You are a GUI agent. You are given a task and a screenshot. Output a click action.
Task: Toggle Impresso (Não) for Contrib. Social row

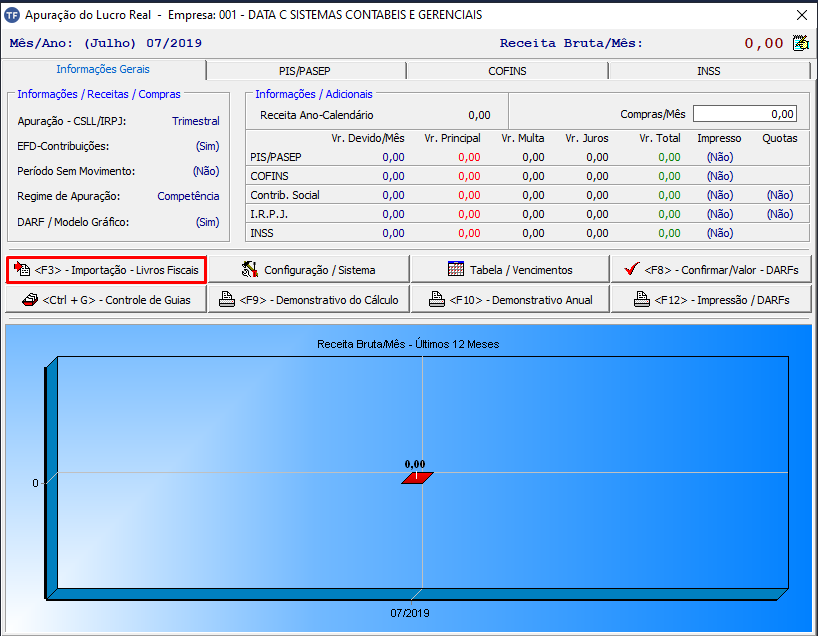[720, 195]
